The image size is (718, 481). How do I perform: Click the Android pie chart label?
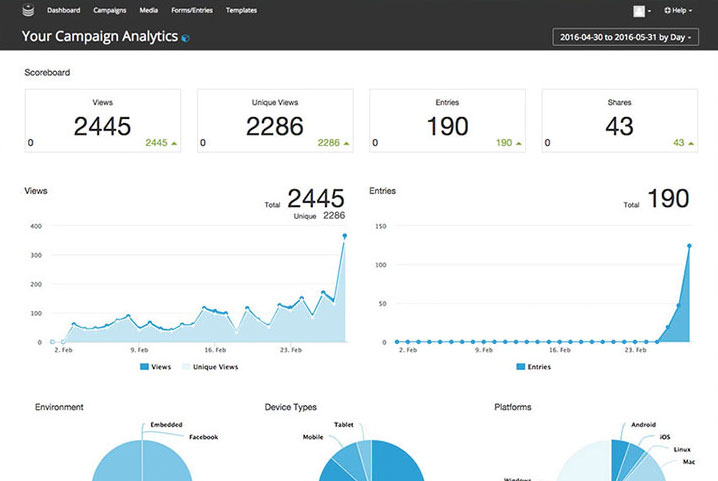pyautogui.click(x=643, y=425)
